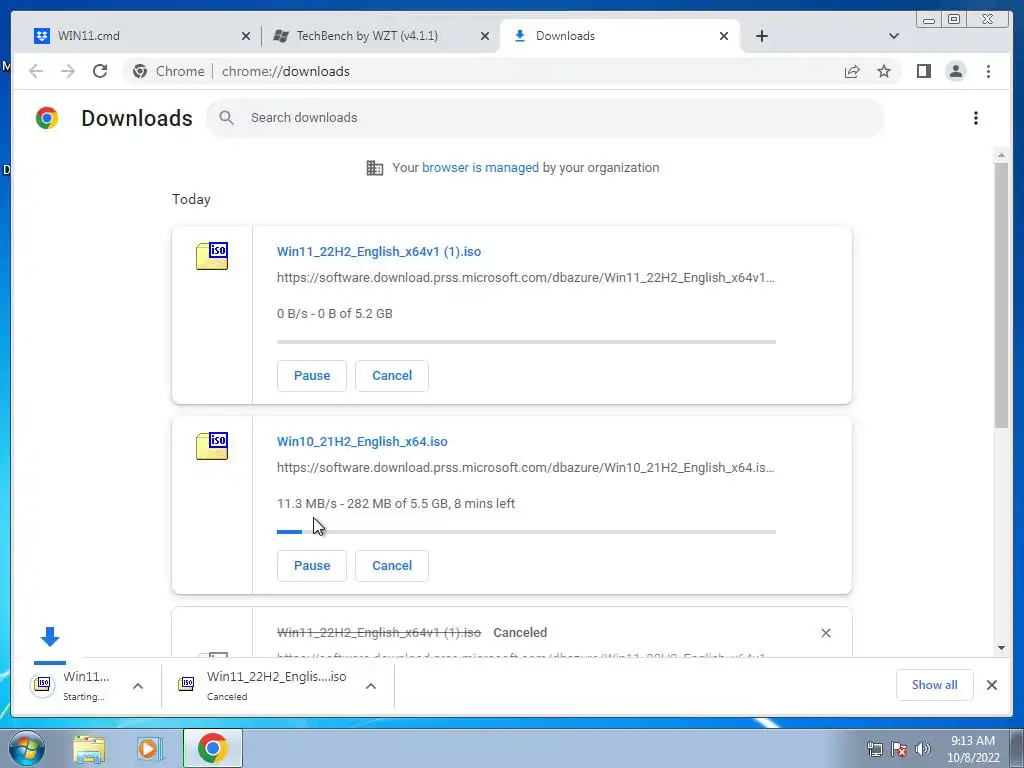Bookmark this page with the star
The image size is (1024, 768).
point(884,71)
